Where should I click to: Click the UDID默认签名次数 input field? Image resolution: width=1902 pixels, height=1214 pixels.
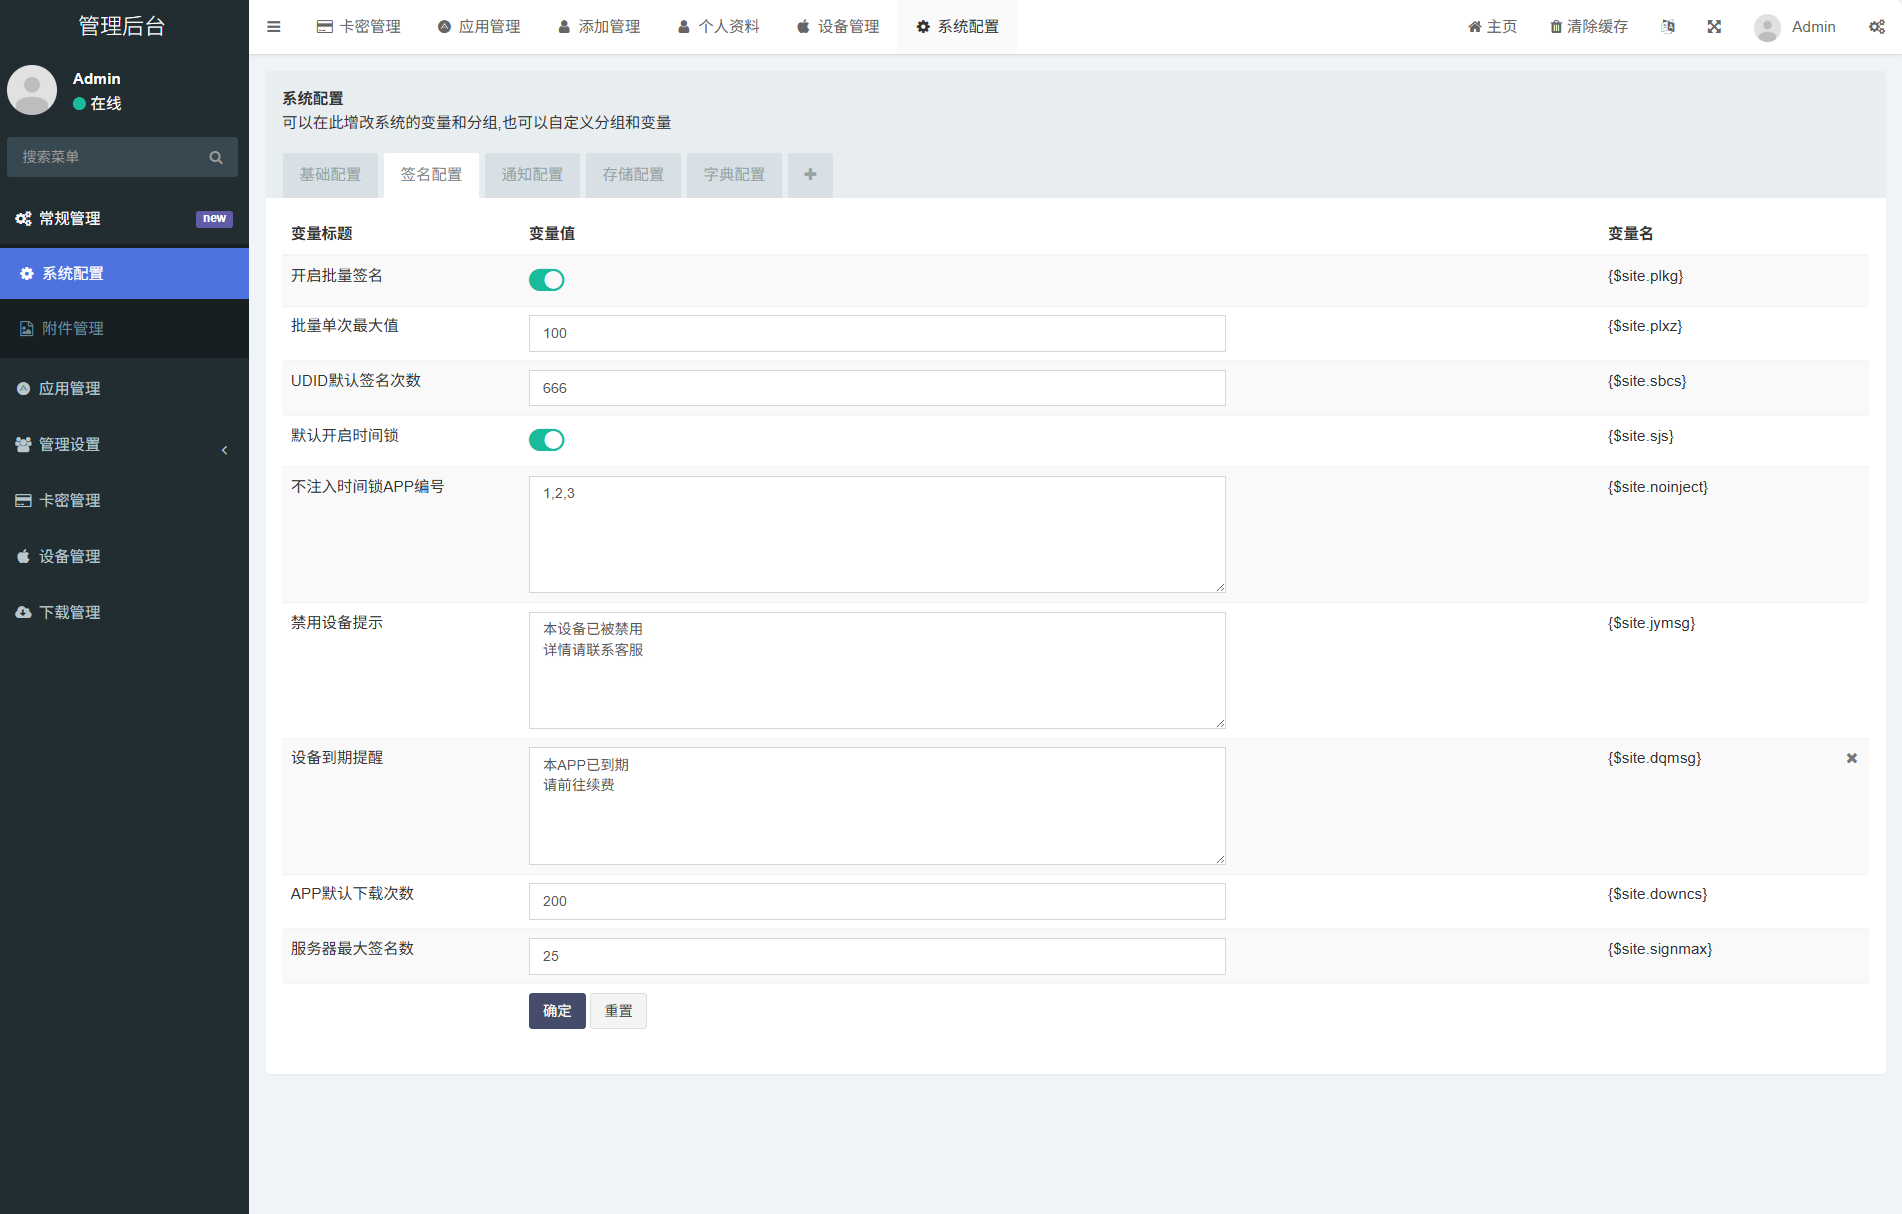pyautogui.click(x=876, y=388)
